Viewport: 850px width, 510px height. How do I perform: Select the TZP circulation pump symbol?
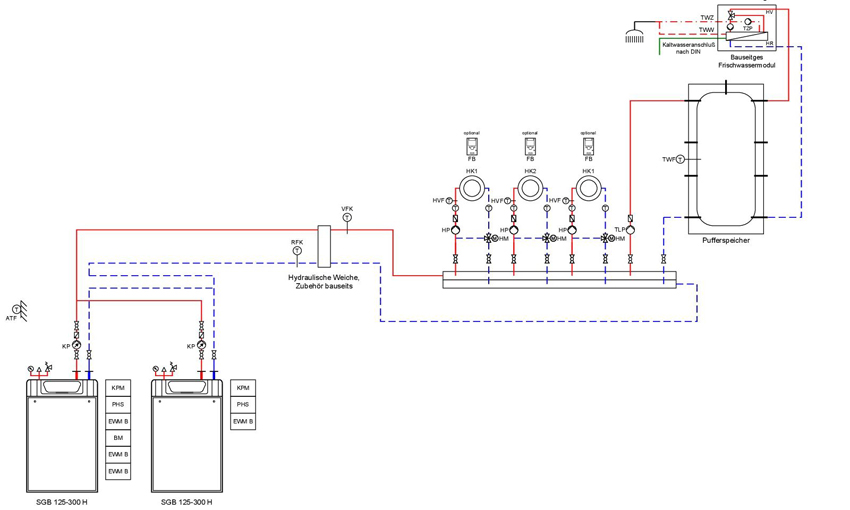click(748, 22)
